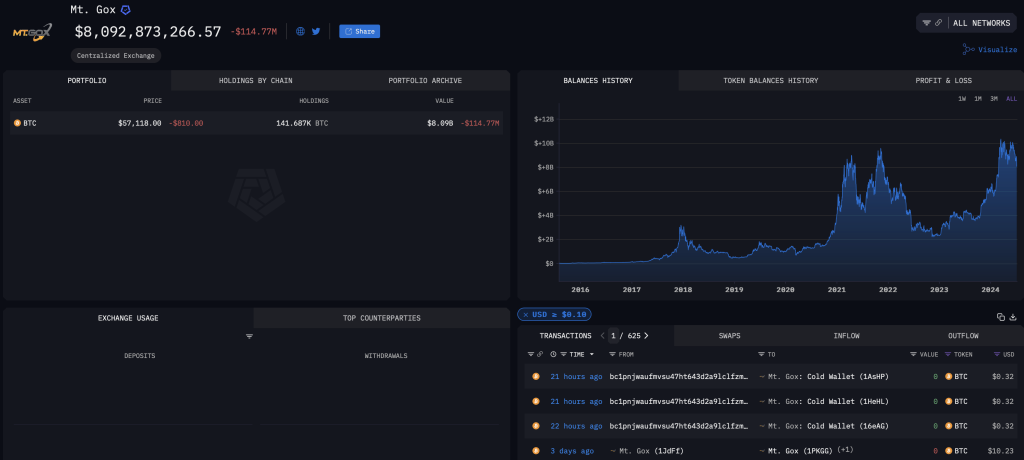Viewport: 1024px width, 460px height.
Task: Click the copy icon above the transactions table
Action: (x=1000, y=317)
